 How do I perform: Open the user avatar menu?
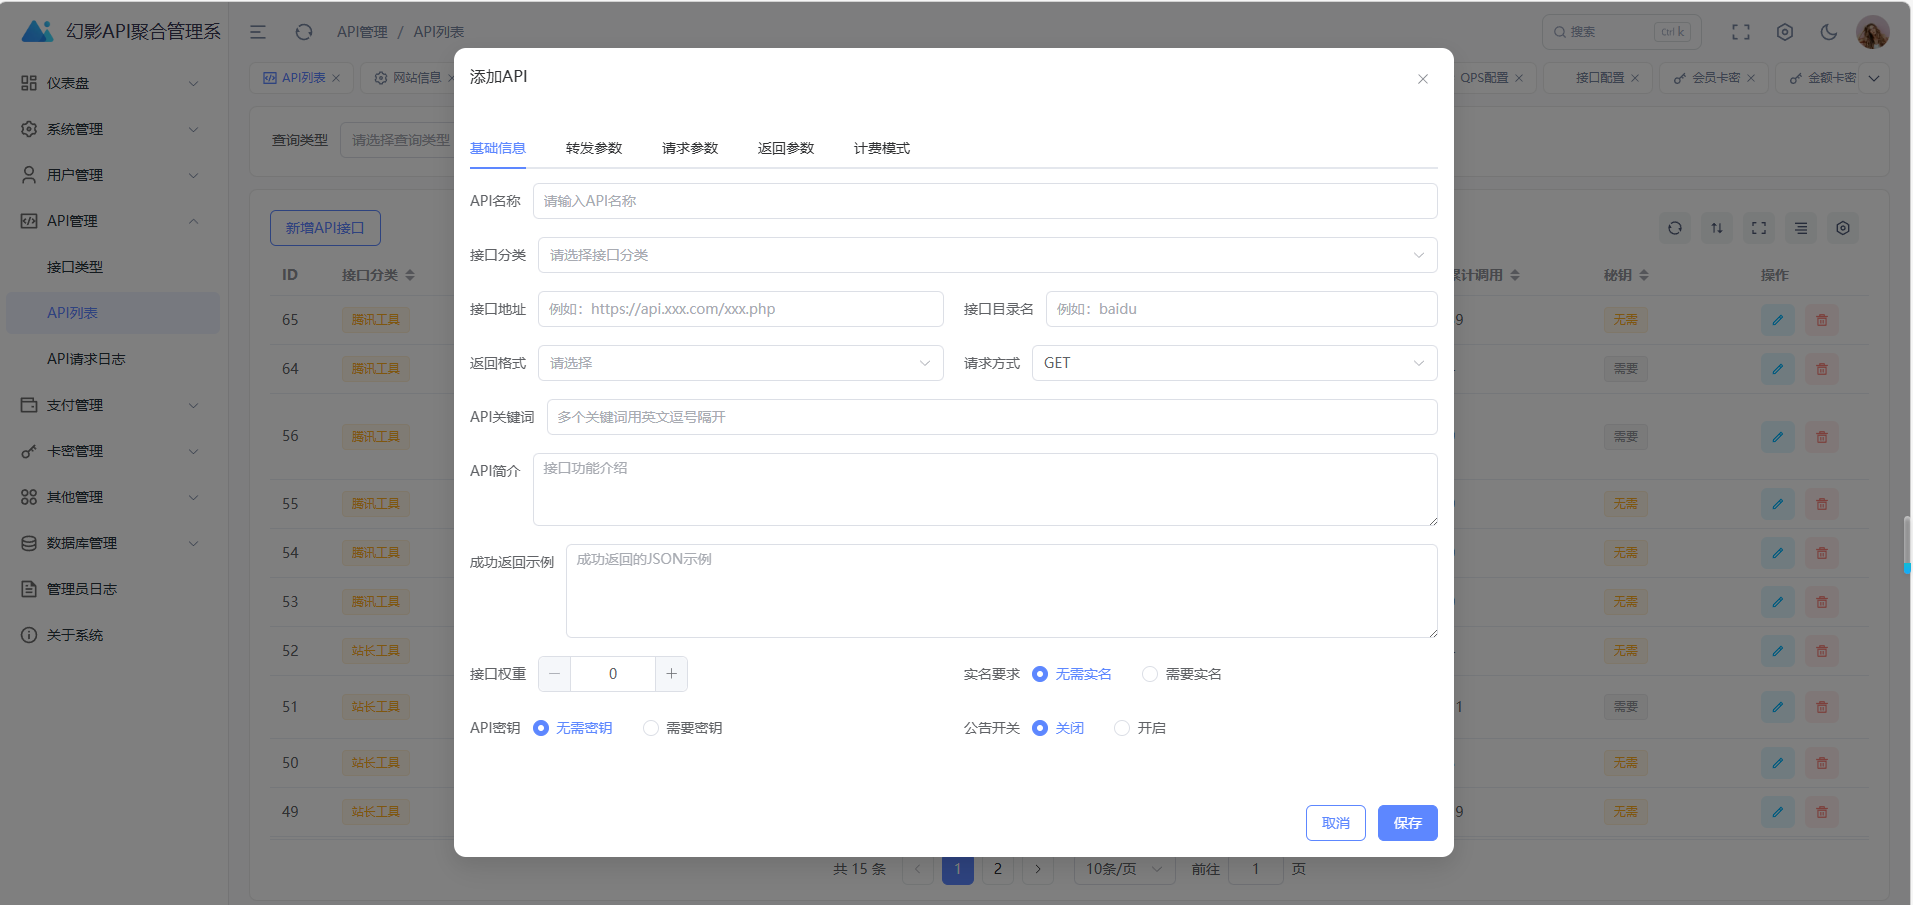pos(1873,32)
